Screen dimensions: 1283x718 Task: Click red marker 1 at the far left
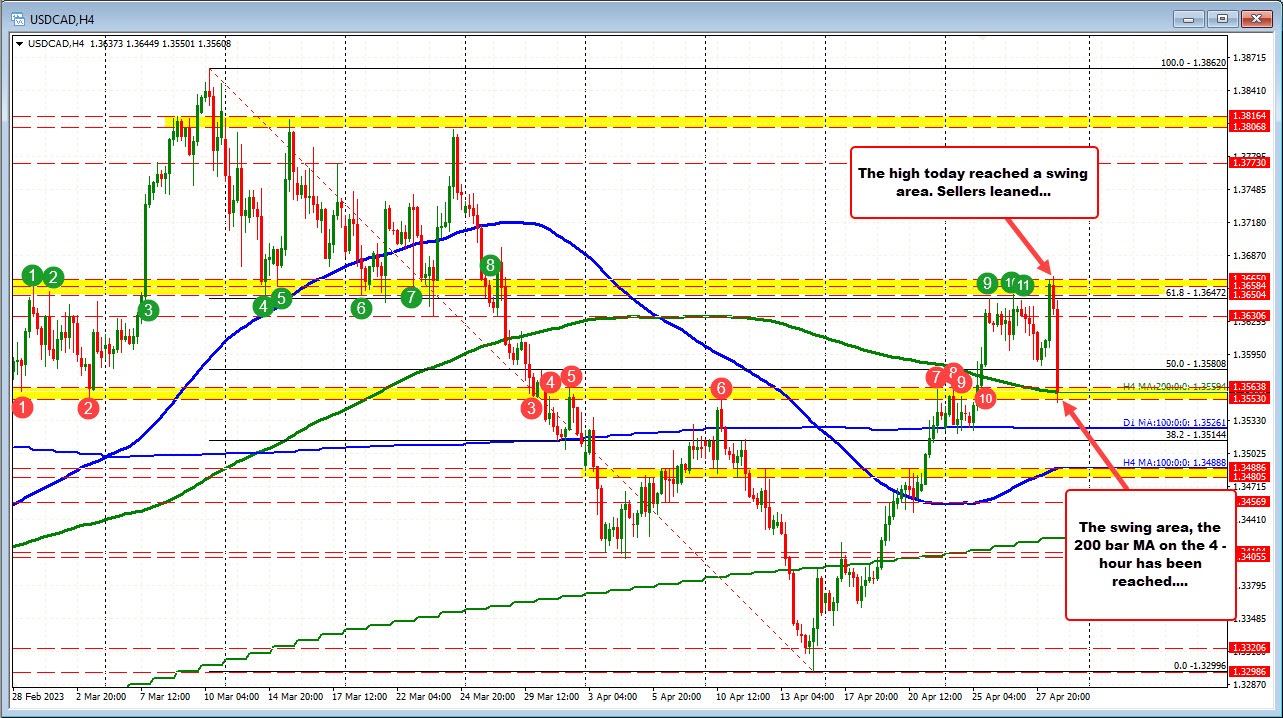[21, 407]
